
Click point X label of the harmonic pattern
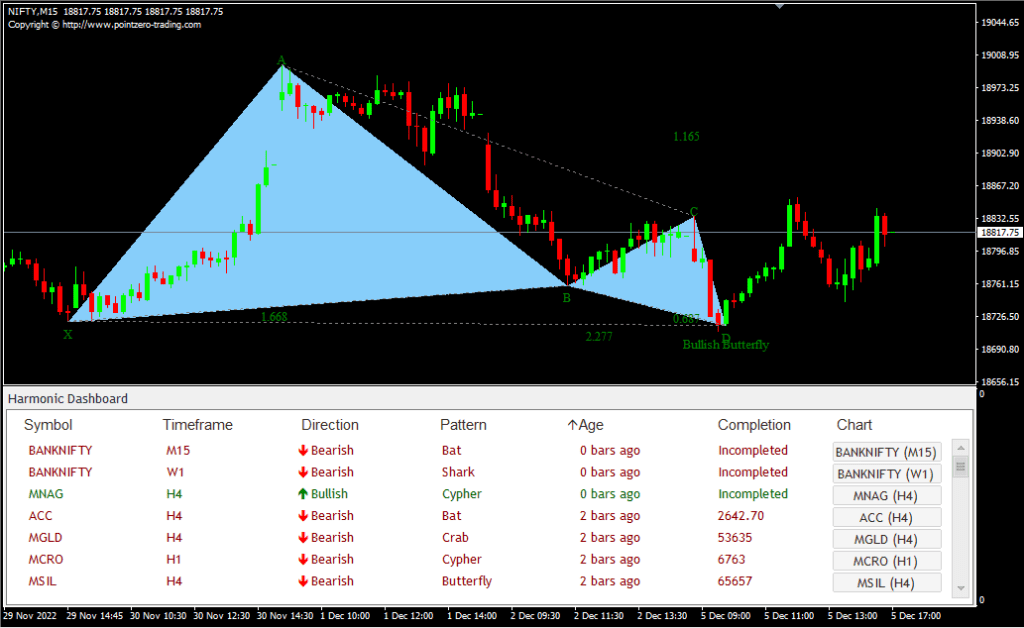tap(68, 335)
